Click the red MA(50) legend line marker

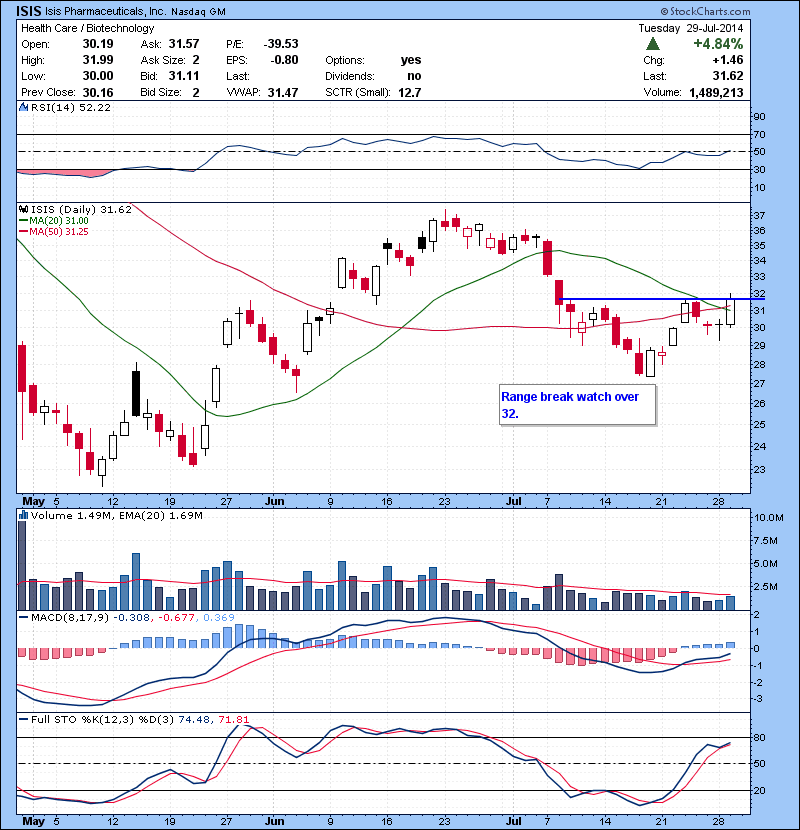pyautogui.click(x=23, y=232)
